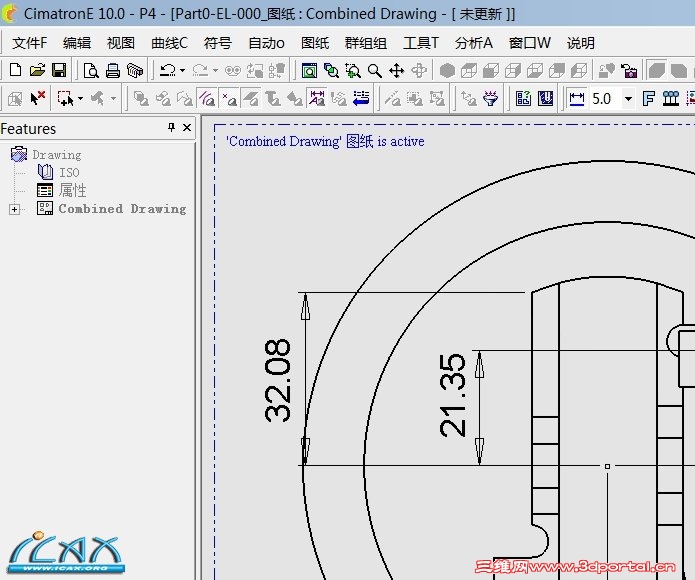Image resolution: width=695 pixels, height=580 pixels.
Task: Open the undo history dropdown arrow
Action: [x=182, y=70]
